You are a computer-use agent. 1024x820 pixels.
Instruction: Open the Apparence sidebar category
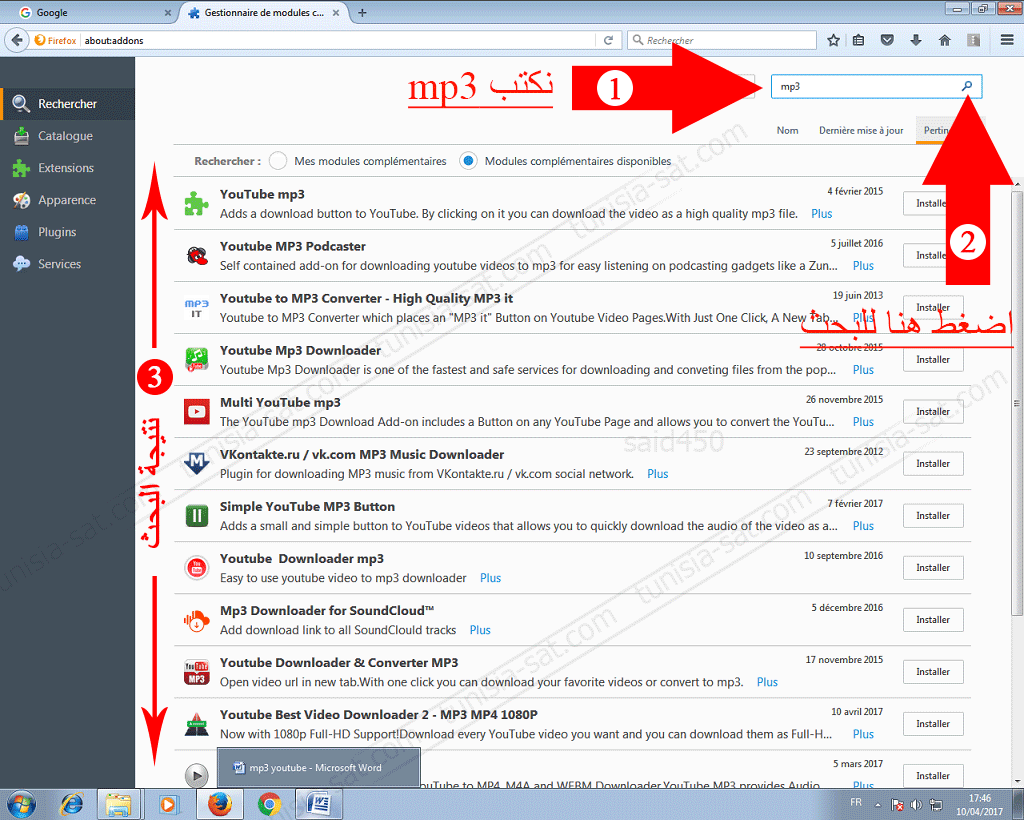coord(67,200)
